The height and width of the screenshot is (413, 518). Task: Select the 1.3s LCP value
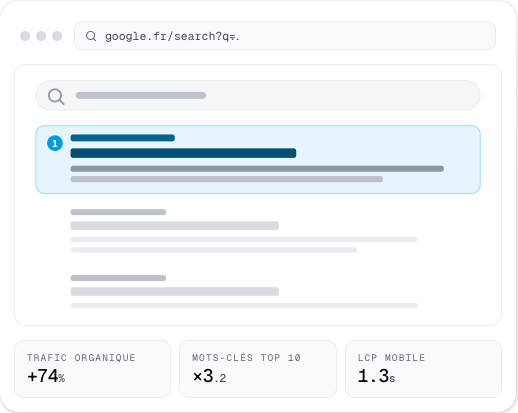376,376
